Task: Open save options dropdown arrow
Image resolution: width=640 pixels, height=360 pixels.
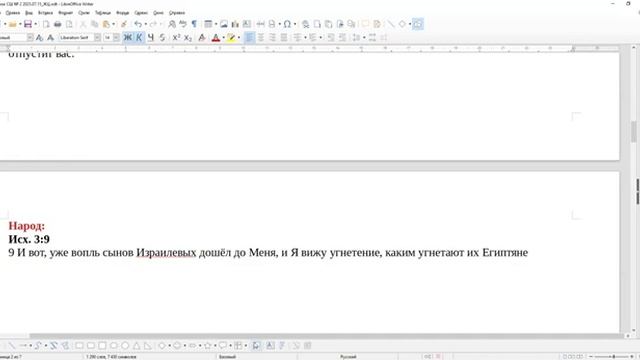Action: click(x=36, y=24)
